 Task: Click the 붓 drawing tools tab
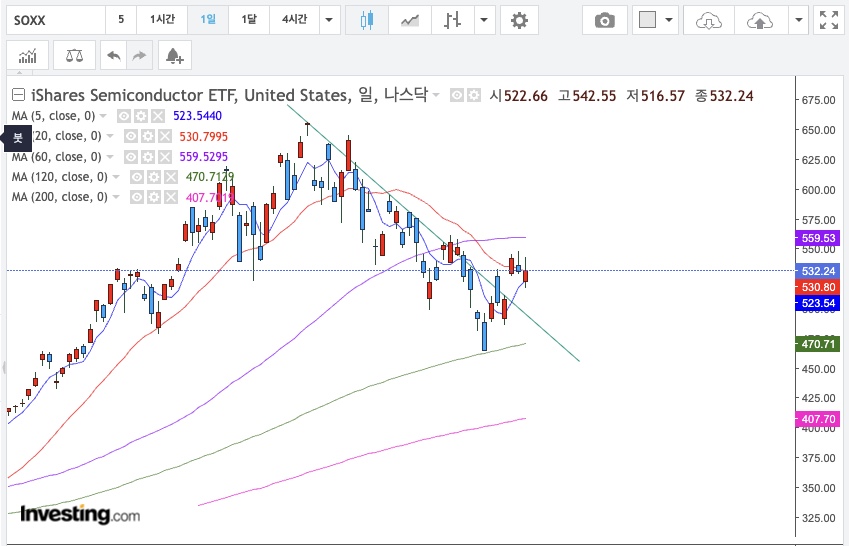[18, 138]
